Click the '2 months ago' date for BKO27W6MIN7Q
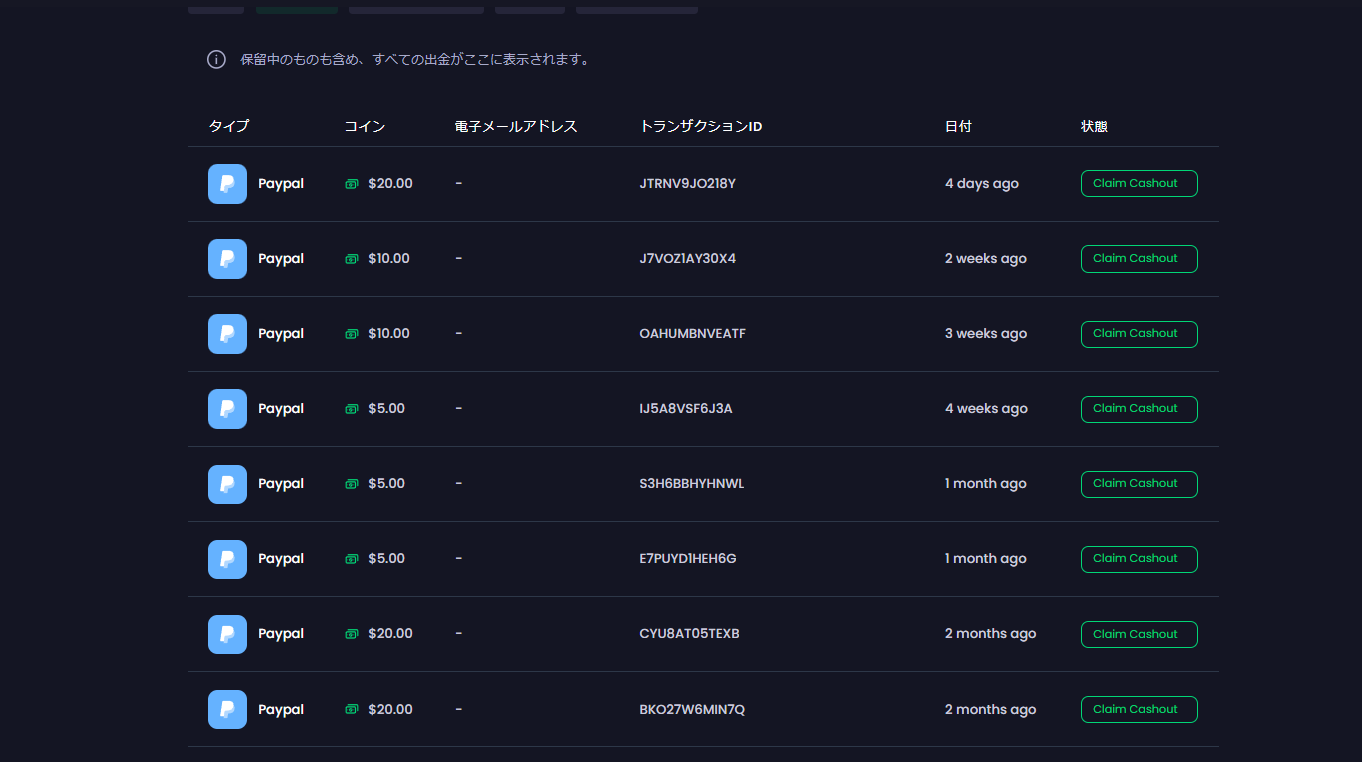This screenshot has width=1362, height=762. point(990,709)
